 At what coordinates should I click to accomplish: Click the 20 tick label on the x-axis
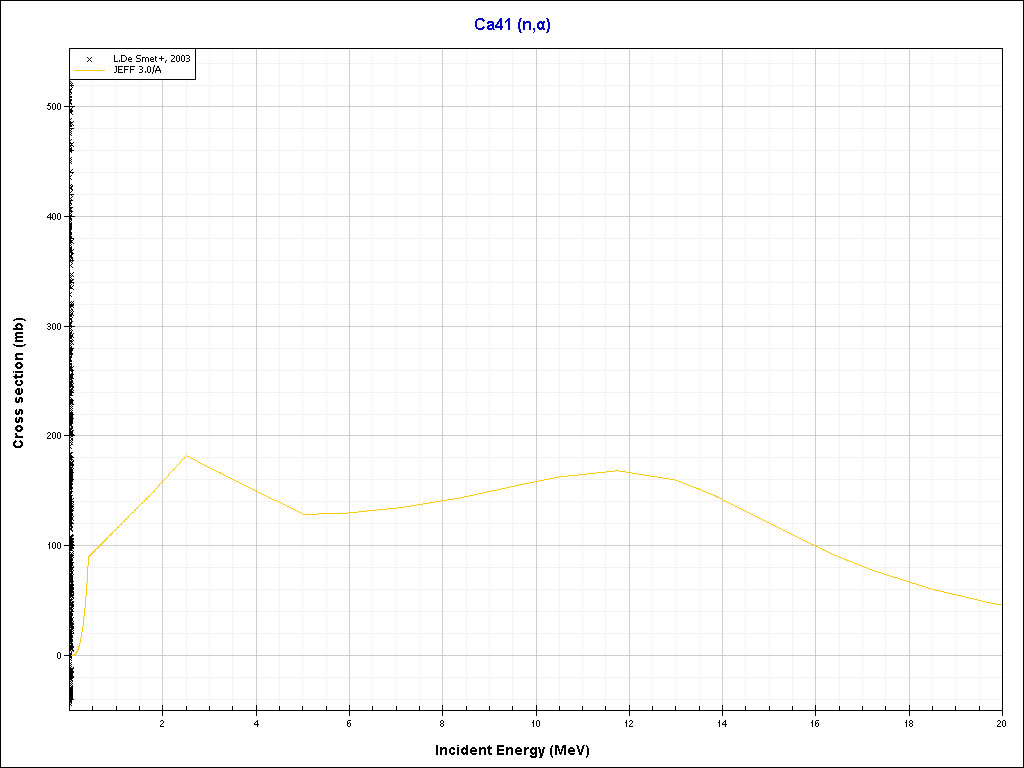tap(1001, 723)
